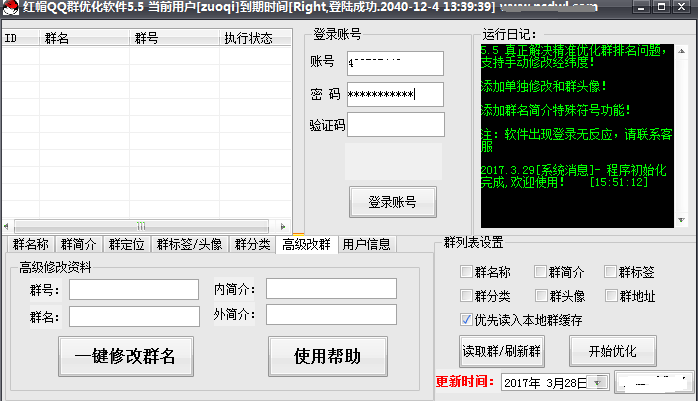This screenshot has height=401, width=698.
Task: Click the group list horizontal scrollbar thumb
Action: (x=142, y=226)
